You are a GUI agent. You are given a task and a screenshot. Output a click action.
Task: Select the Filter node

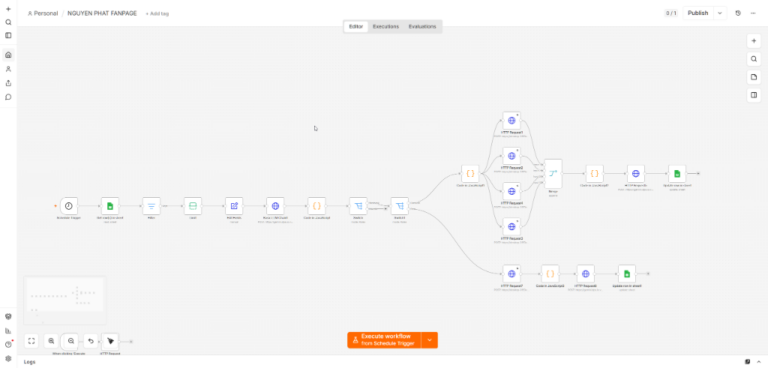tap(151, 206)
